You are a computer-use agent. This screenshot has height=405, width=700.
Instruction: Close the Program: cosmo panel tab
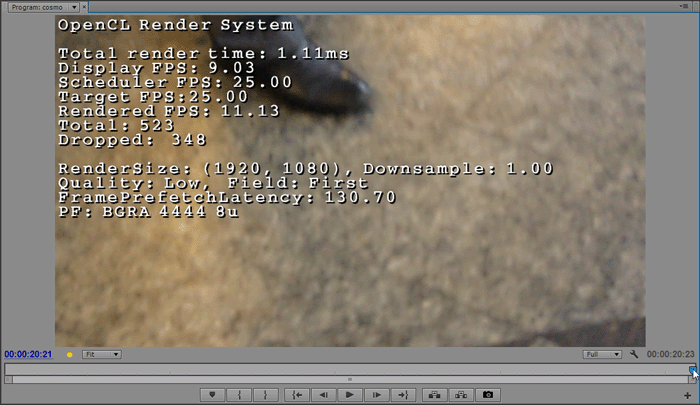click(84, 7)
